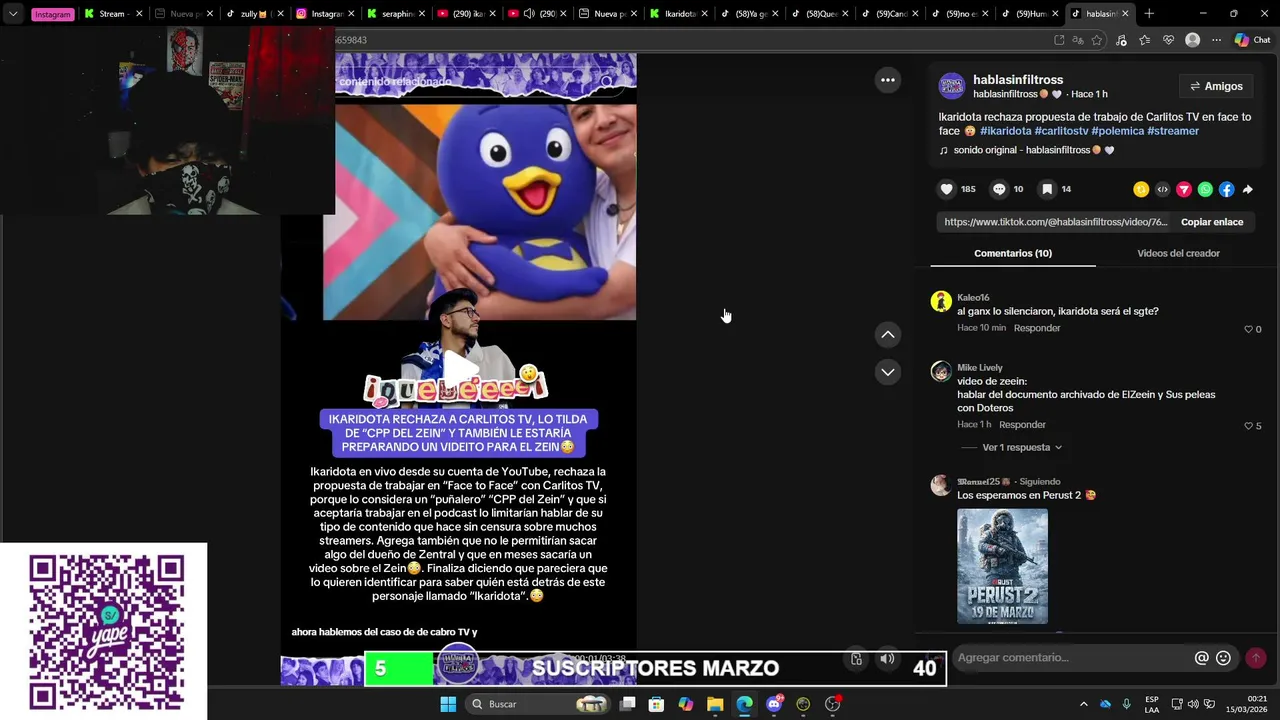Screen dimensions: 1280x720
Task: Open the #ikaridota hashtag
Action: (1005, 131)
